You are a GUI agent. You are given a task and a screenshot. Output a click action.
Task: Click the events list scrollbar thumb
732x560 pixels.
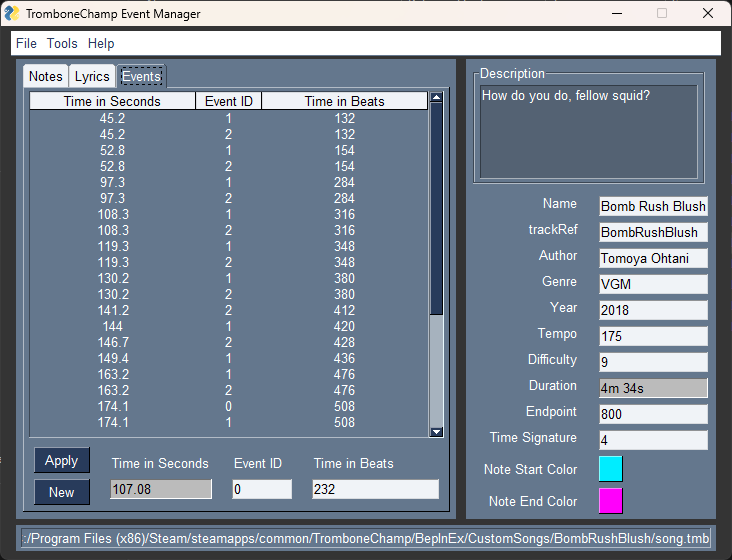[x=436, y=208]
